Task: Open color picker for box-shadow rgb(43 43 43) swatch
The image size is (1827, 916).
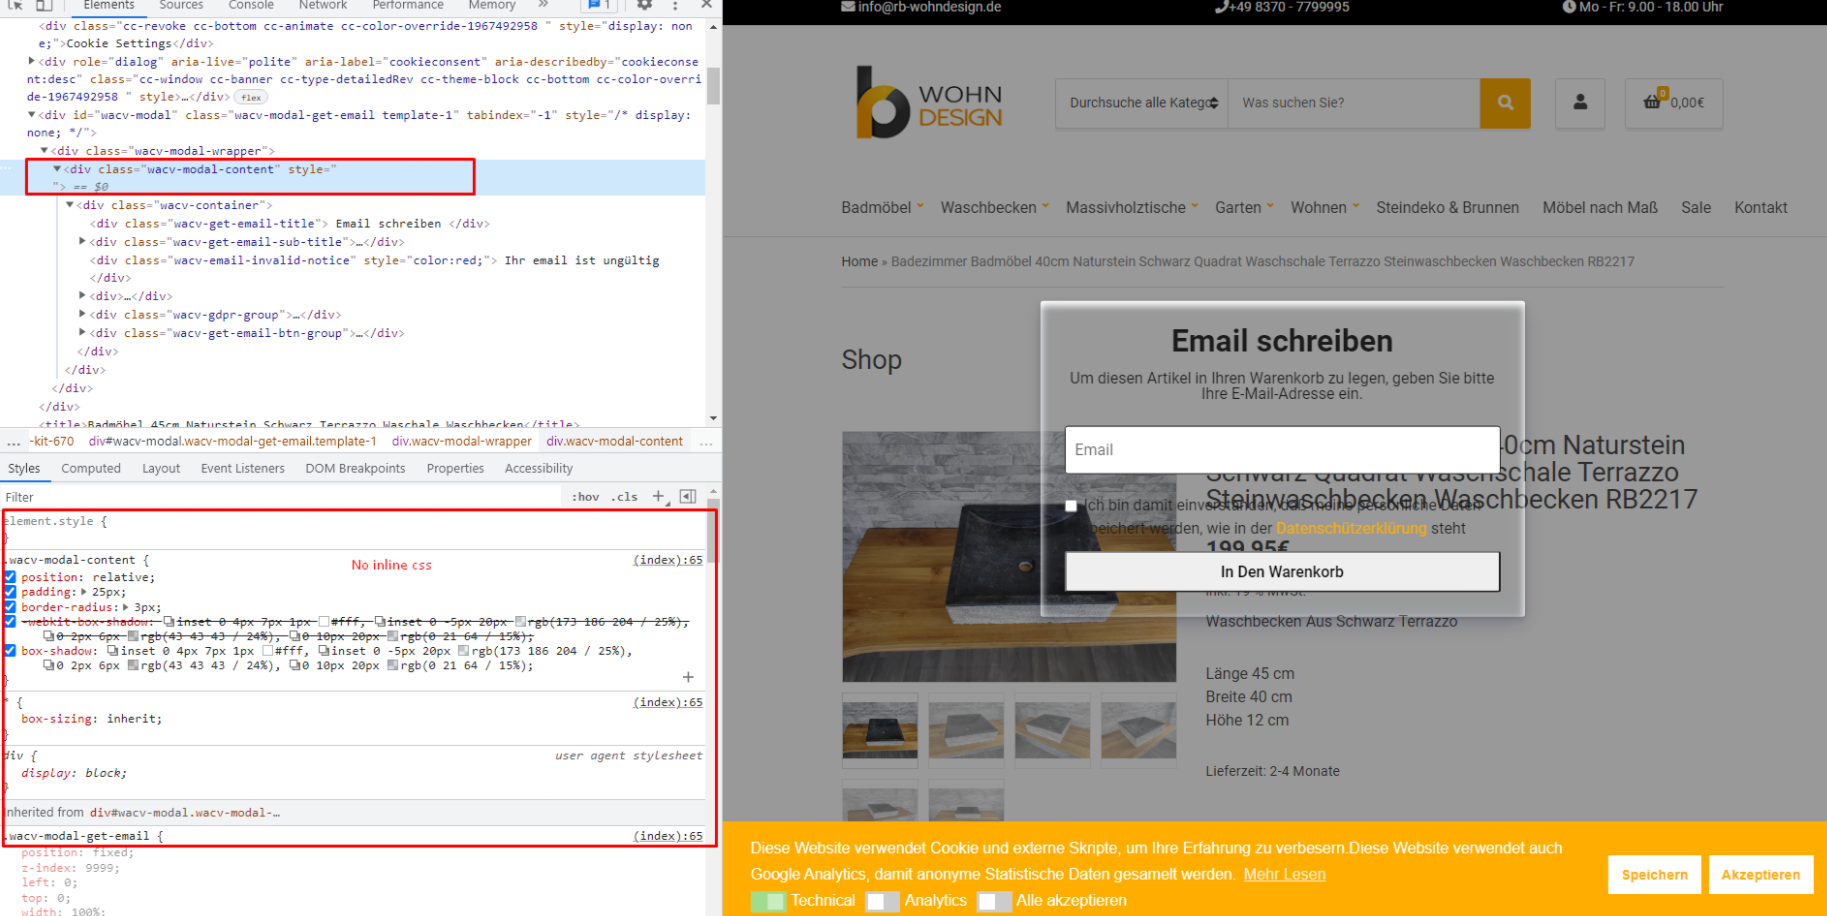Action: 133,665
